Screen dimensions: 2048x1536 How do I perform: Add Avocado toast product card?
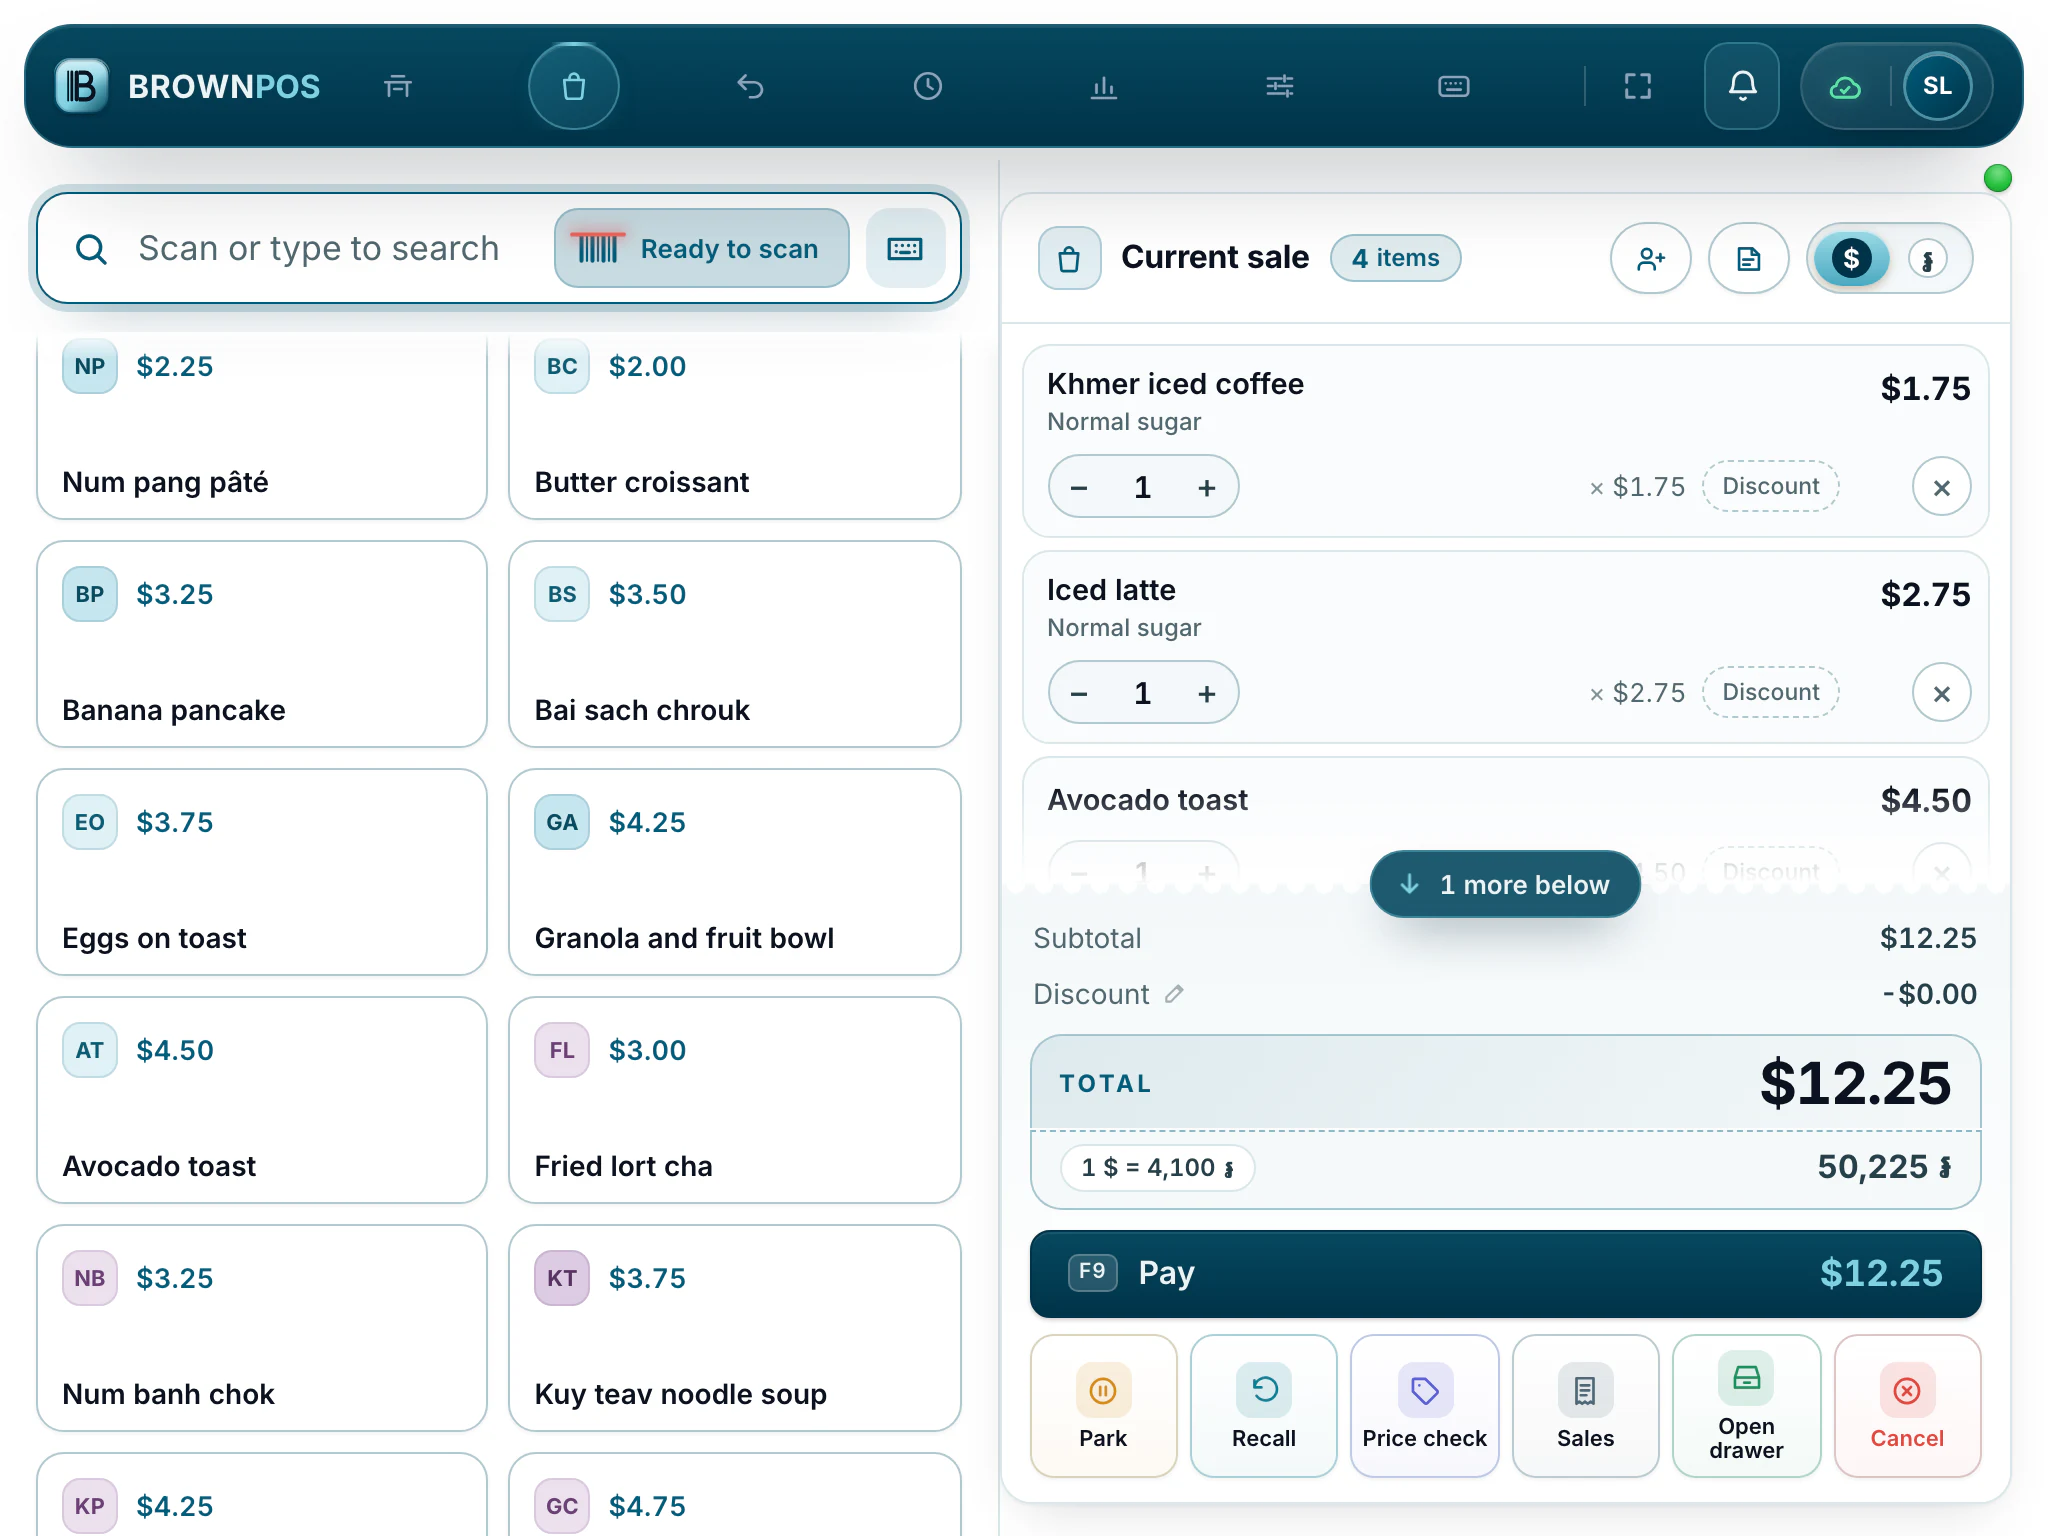tap(262, 1100)
